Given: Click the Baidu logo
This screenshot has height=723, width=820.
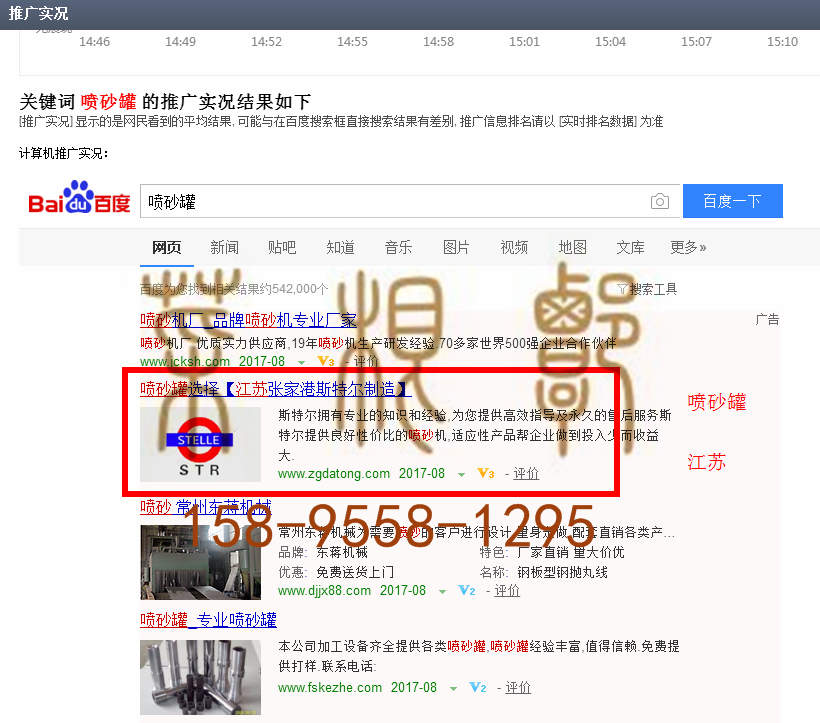Looking at the screenshot, I should tap(79, 198).
